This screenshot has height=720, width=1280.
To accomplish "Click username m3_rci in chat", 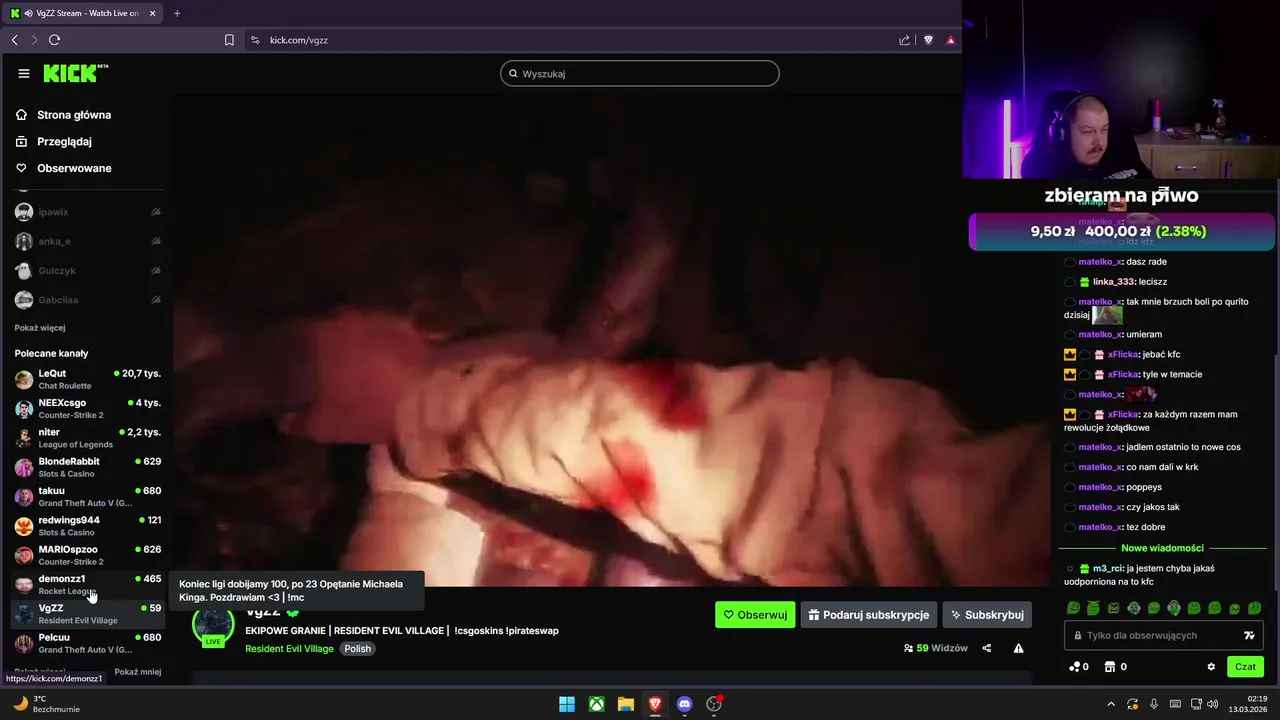I will tap(1108, 568).
